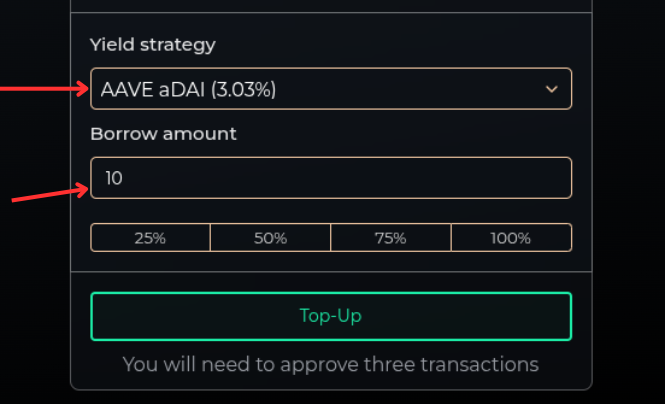Pick the 100% maximum borrow option

[x=511, y=237]
